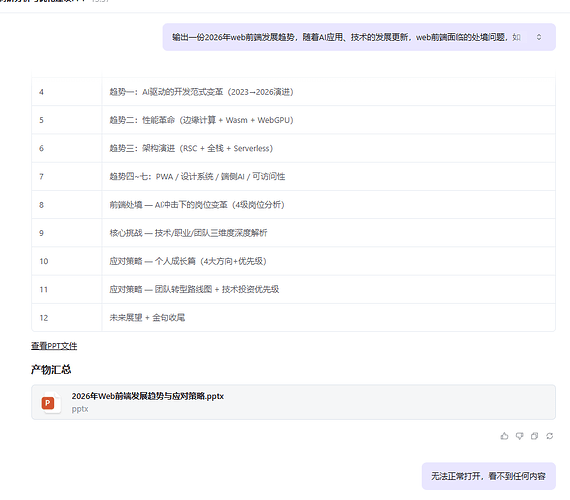
Task: Click slide number 5 cell
Action: coord(67,120)
